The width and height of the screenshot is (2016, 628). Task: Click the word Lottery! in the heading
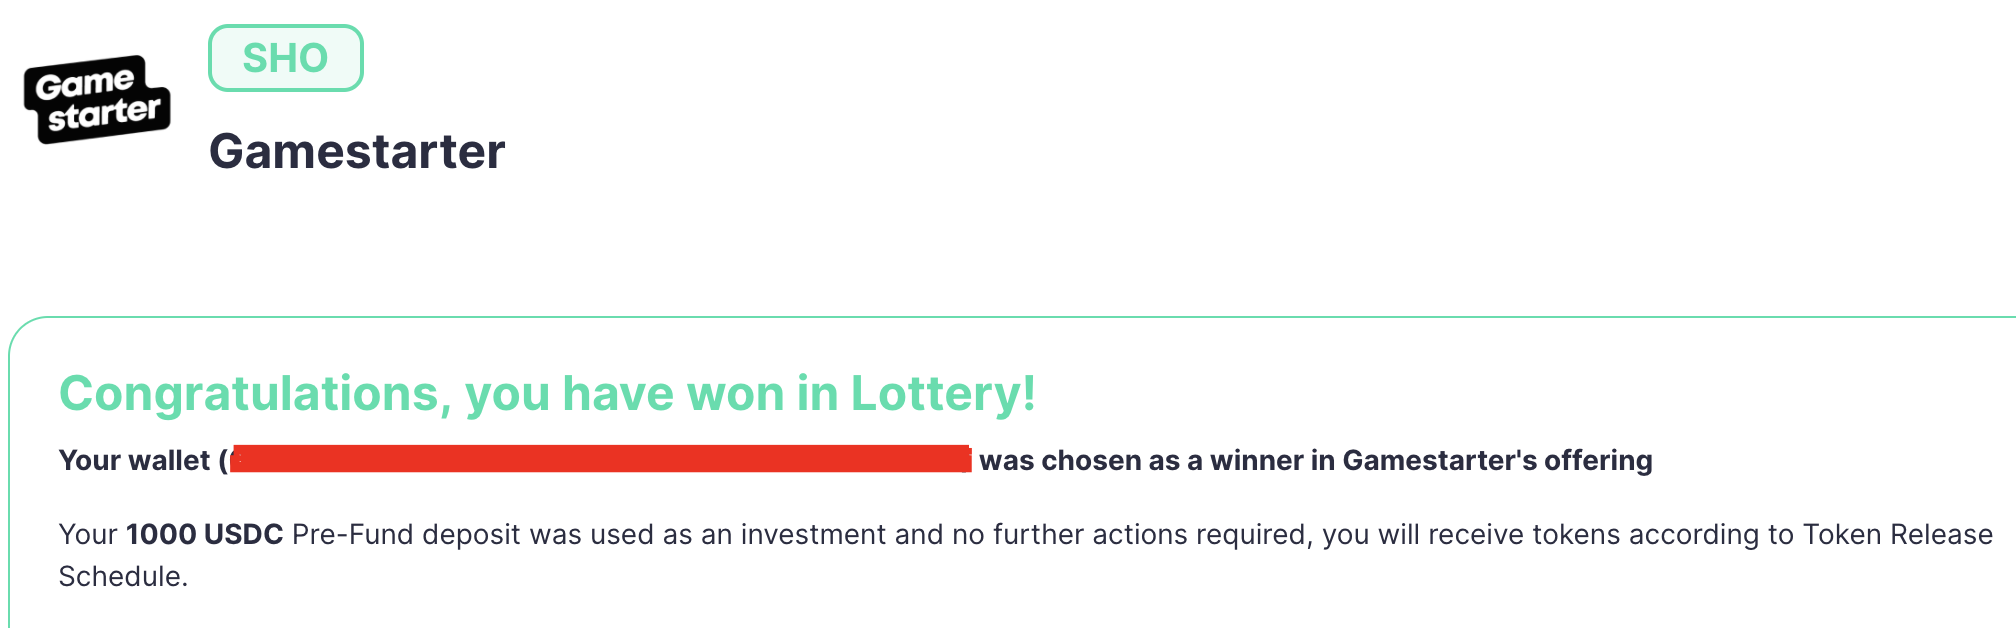(x=943, y=393)
